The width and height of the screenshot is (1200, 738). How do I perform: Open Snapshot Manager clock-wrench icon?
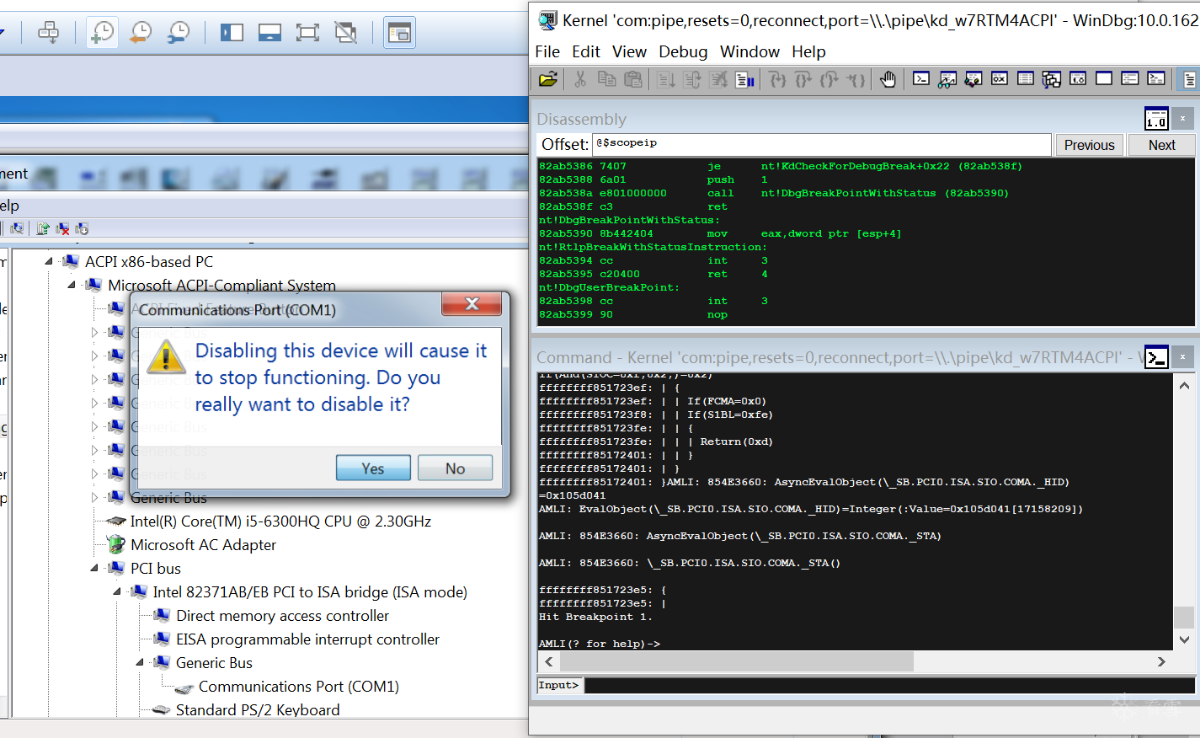pyautogui.click(x=178, y=32)
